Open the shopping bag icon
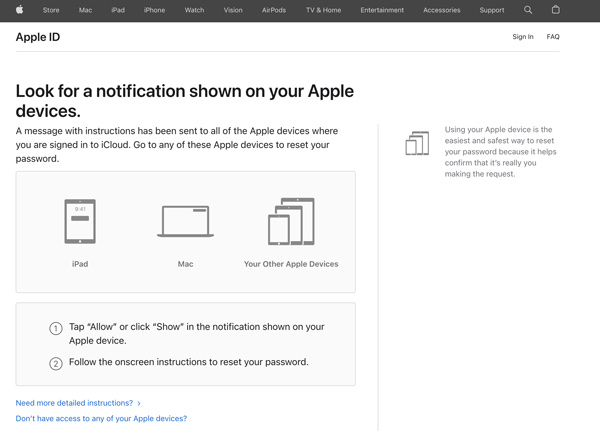Viewport: 600px width, 431px height. [x=556, y=10]
